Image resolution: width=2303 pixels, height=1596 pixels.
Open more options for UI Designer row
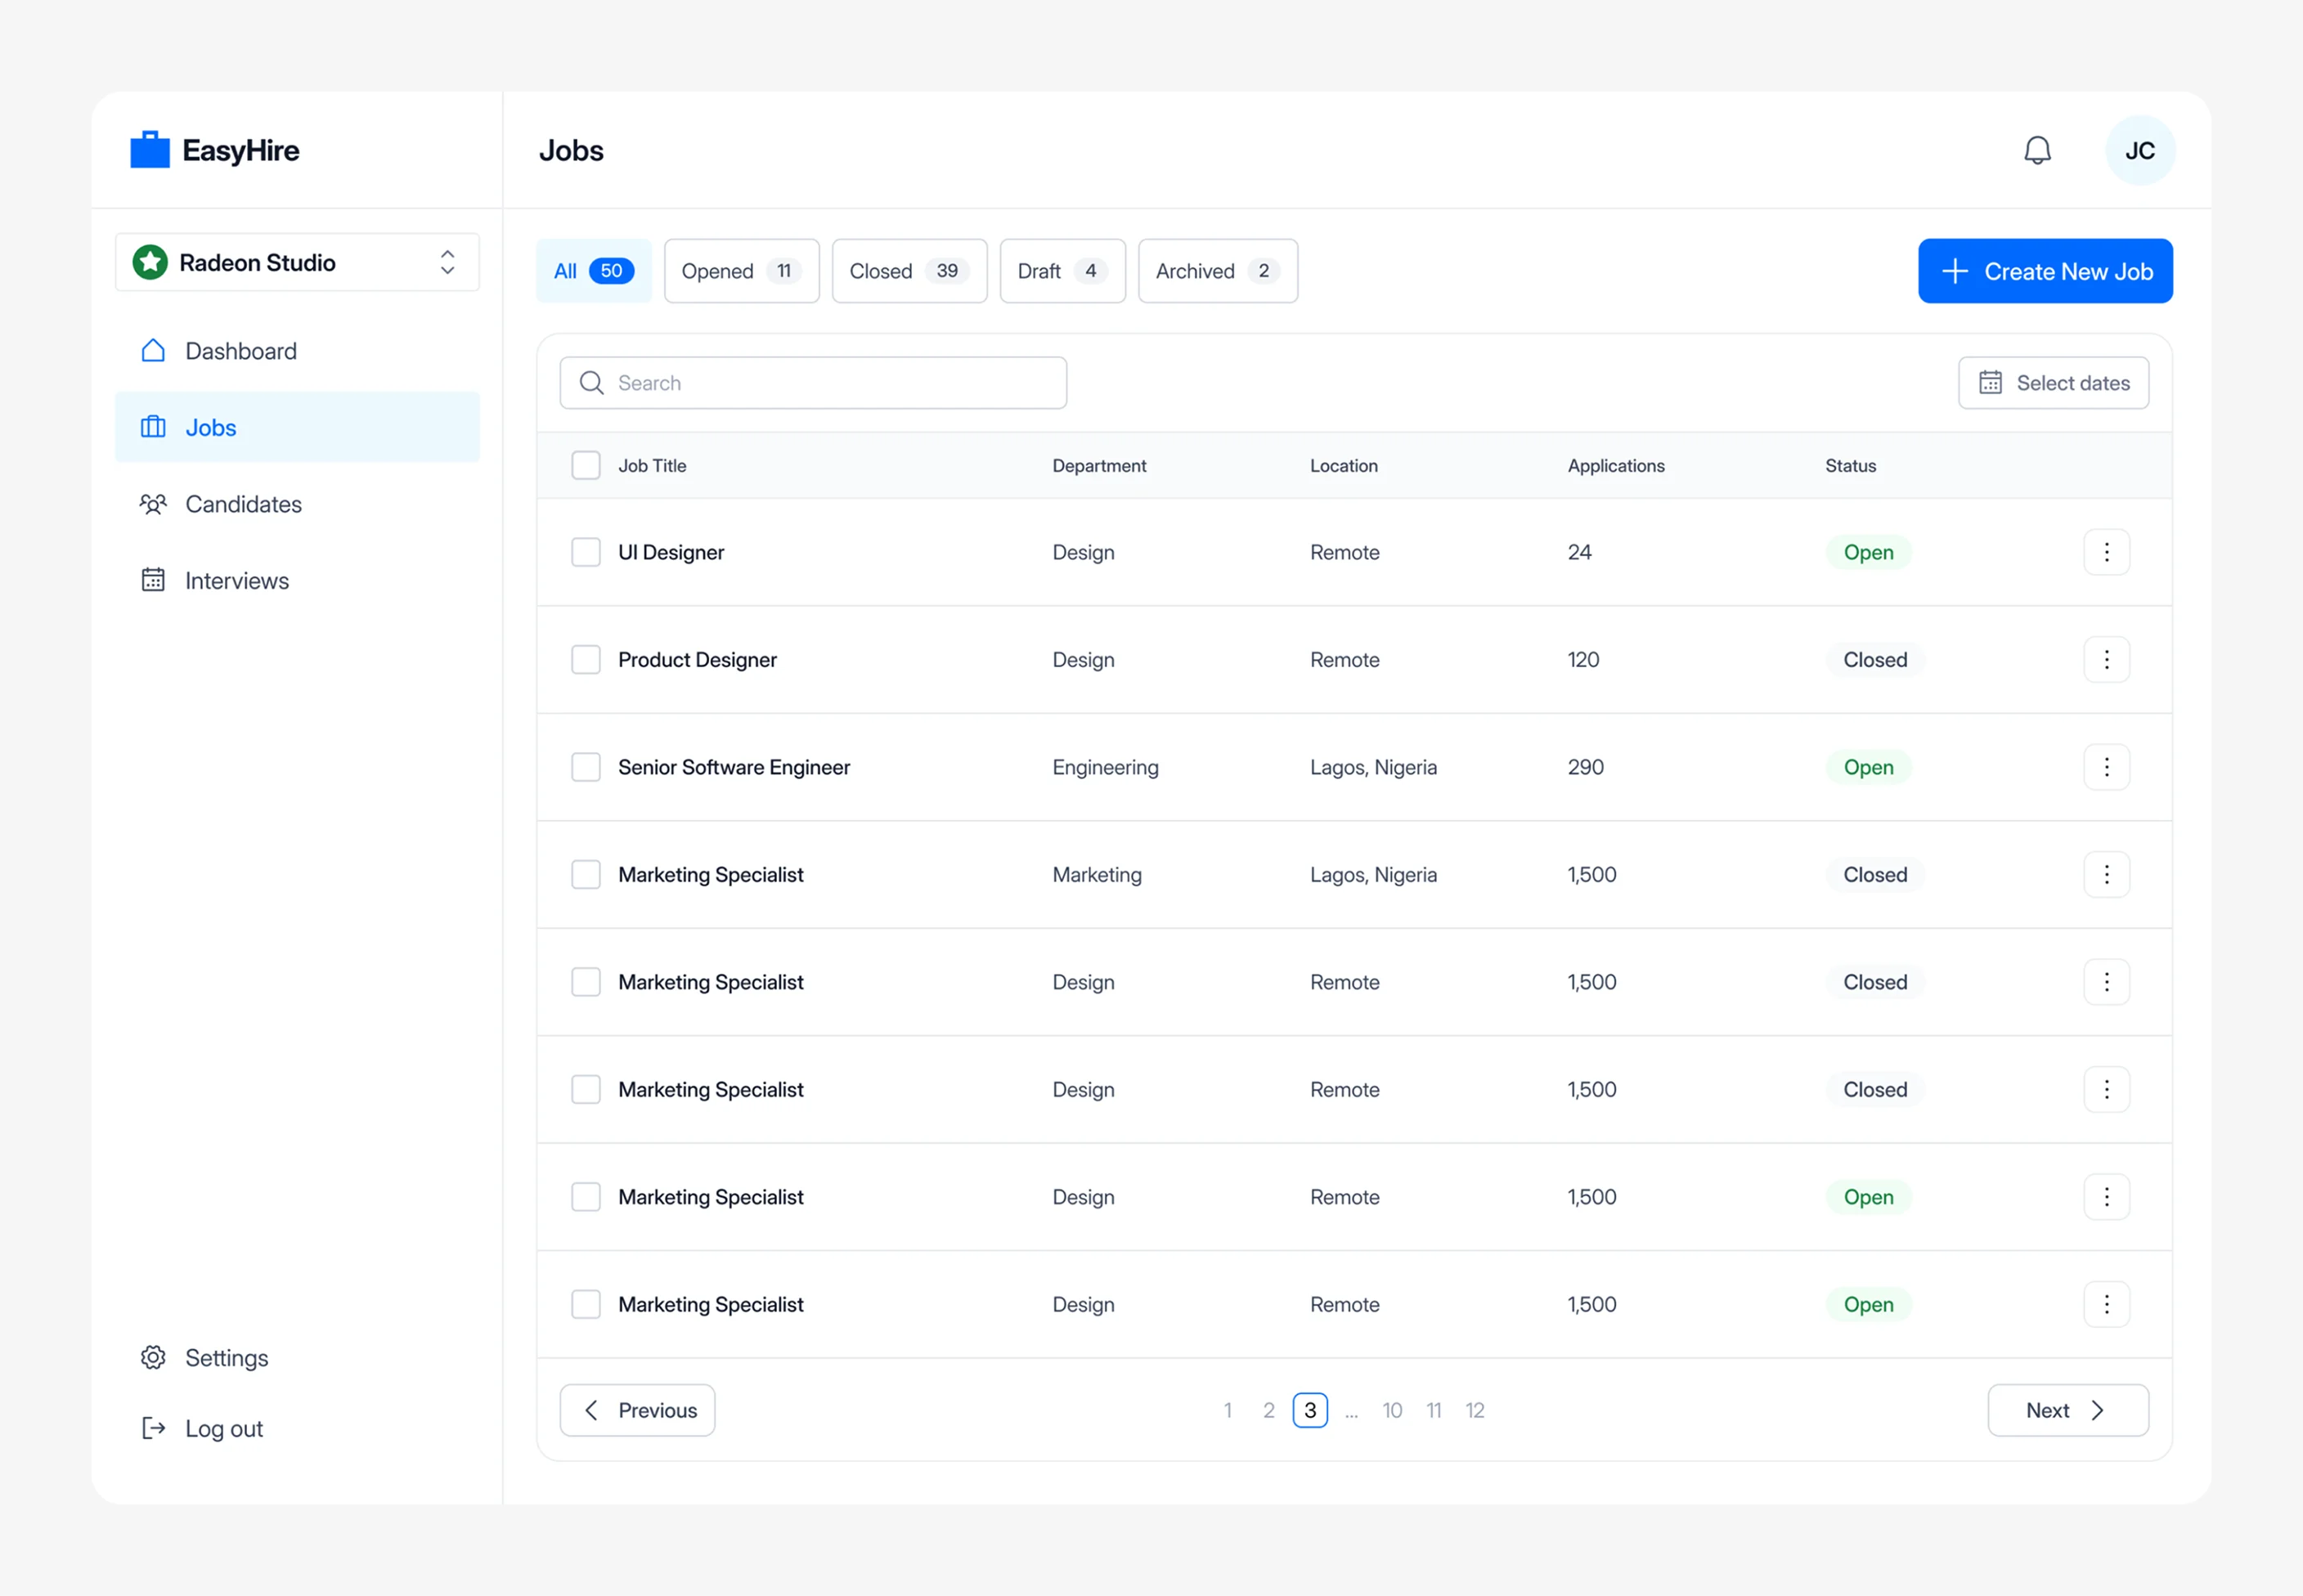pyautogui.click(x=2106, y=552)
